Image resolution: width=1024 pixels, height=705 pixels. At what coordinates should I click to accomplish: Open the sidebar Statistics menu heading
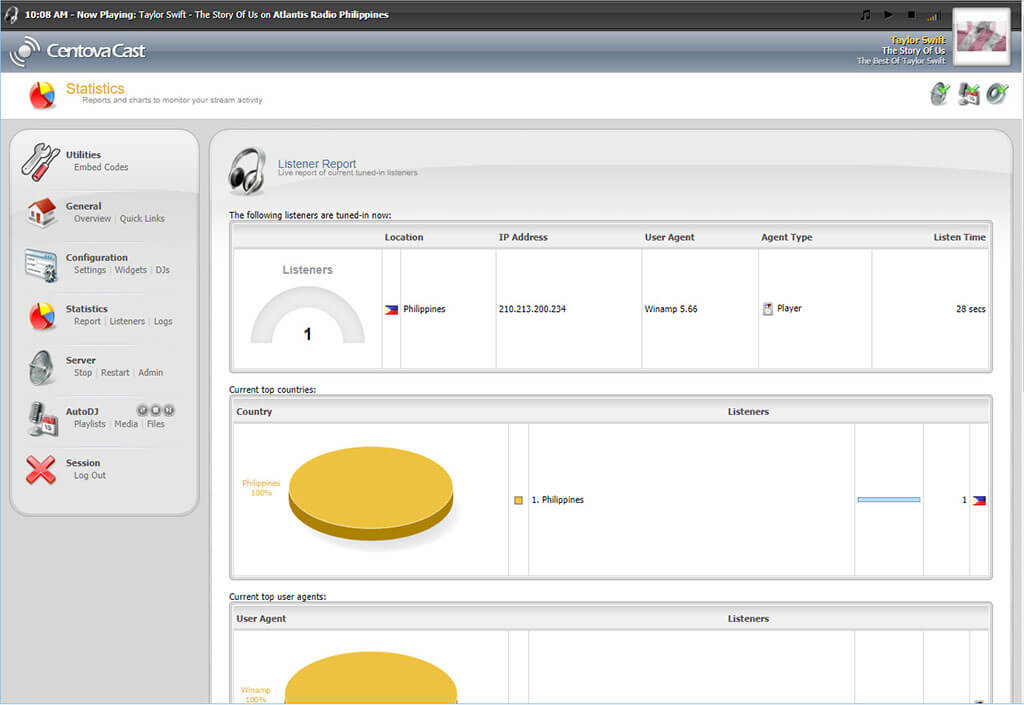point(87,309)
